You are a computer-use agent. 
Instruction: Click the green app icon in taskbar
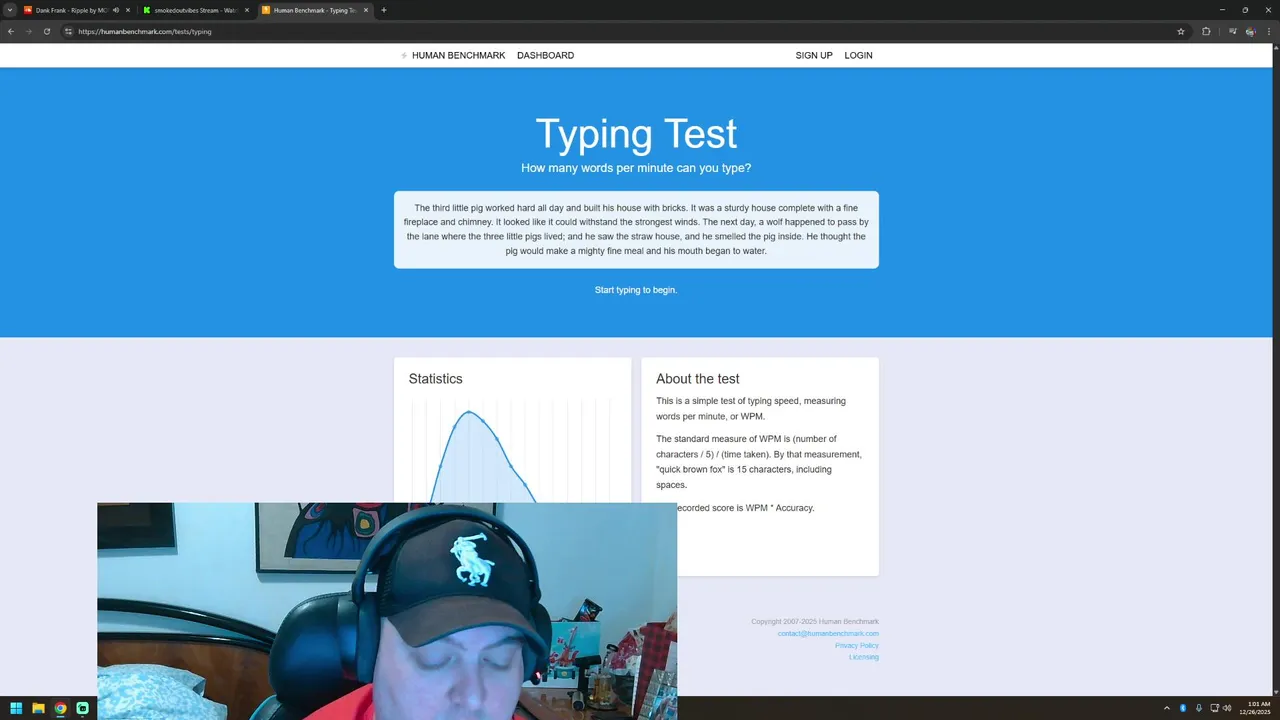coord(82,708)
